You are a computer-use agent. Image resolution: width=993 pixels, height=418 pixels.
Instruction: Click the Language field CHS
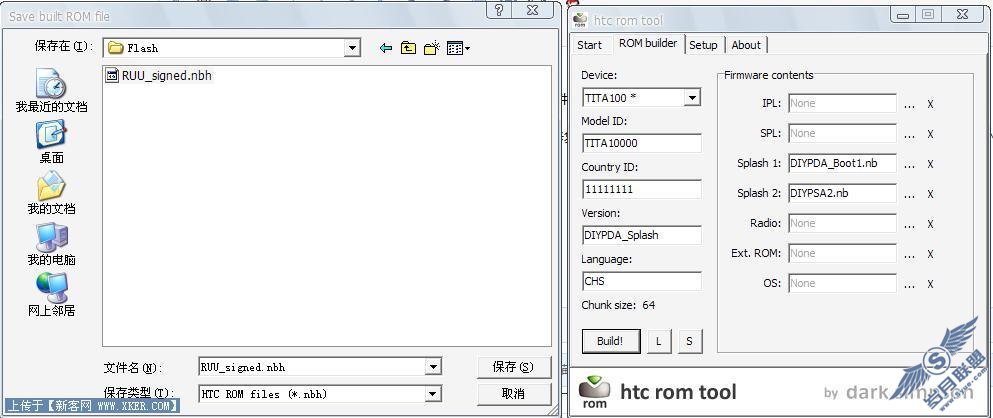tap(642, 281)
